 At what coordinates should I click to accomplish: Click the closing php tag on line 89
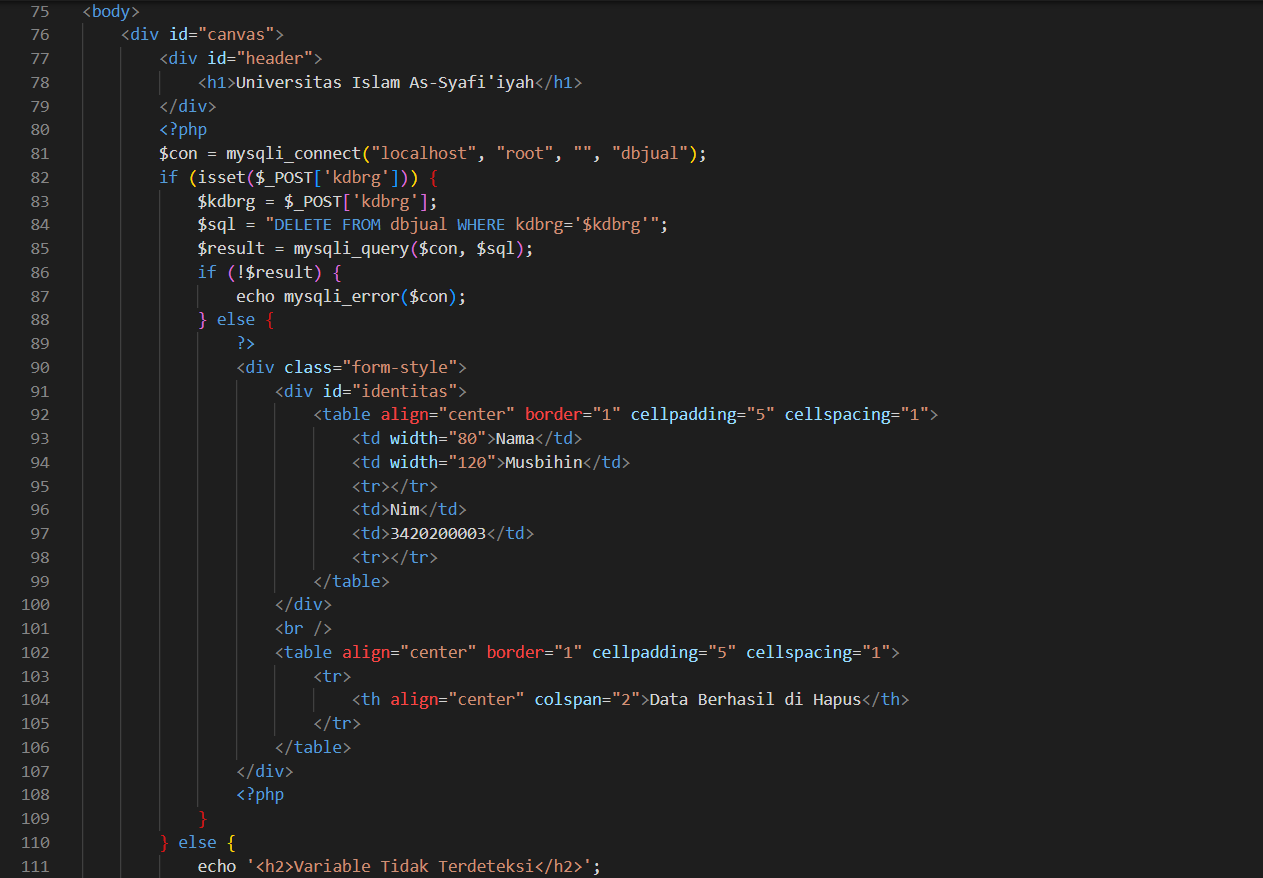click(246, 343)
